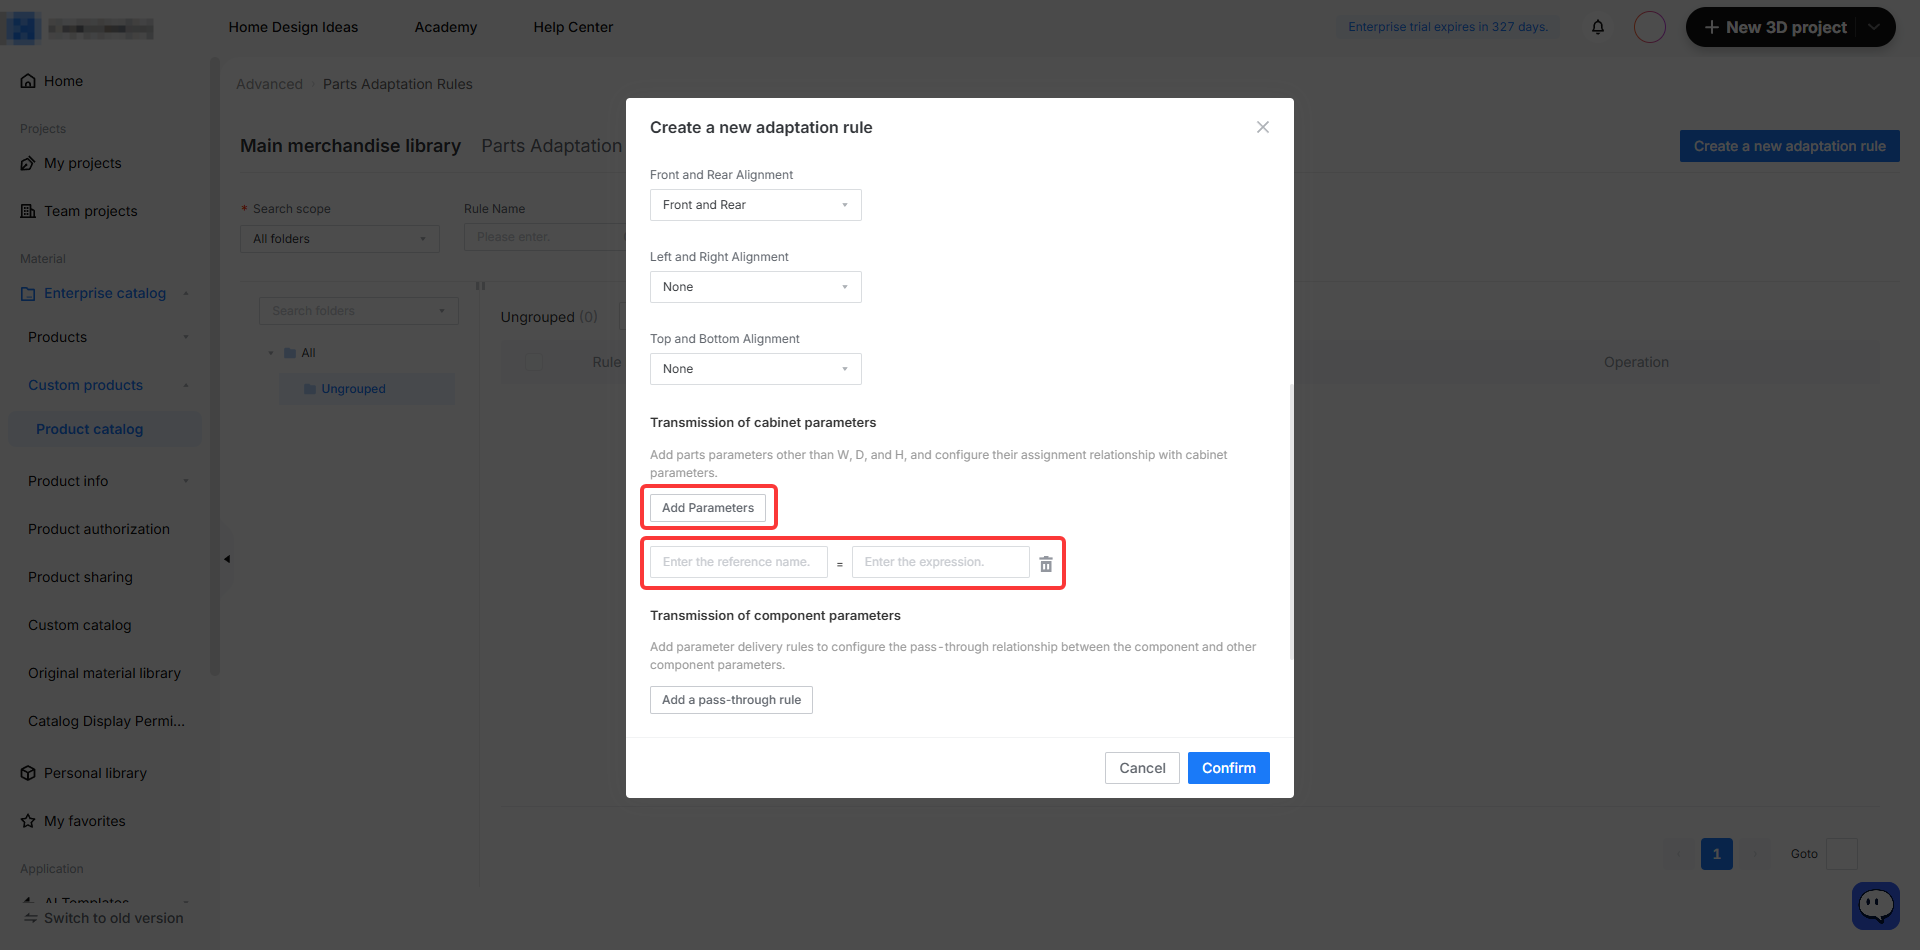The height and width of the screenshot is (950, 1920).
Task: Click the expression input field
Action: [x=941, y=562]
